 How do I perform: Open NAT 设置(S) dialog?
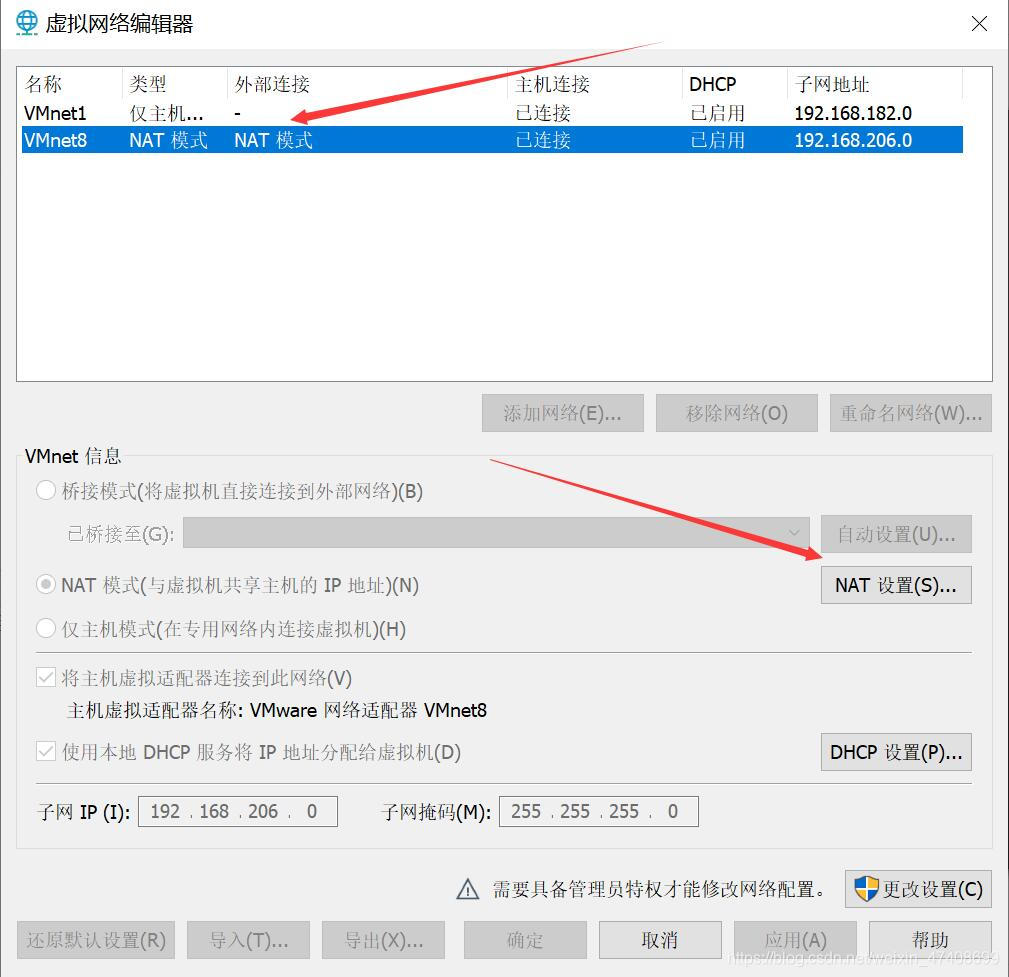pos(896,585)
